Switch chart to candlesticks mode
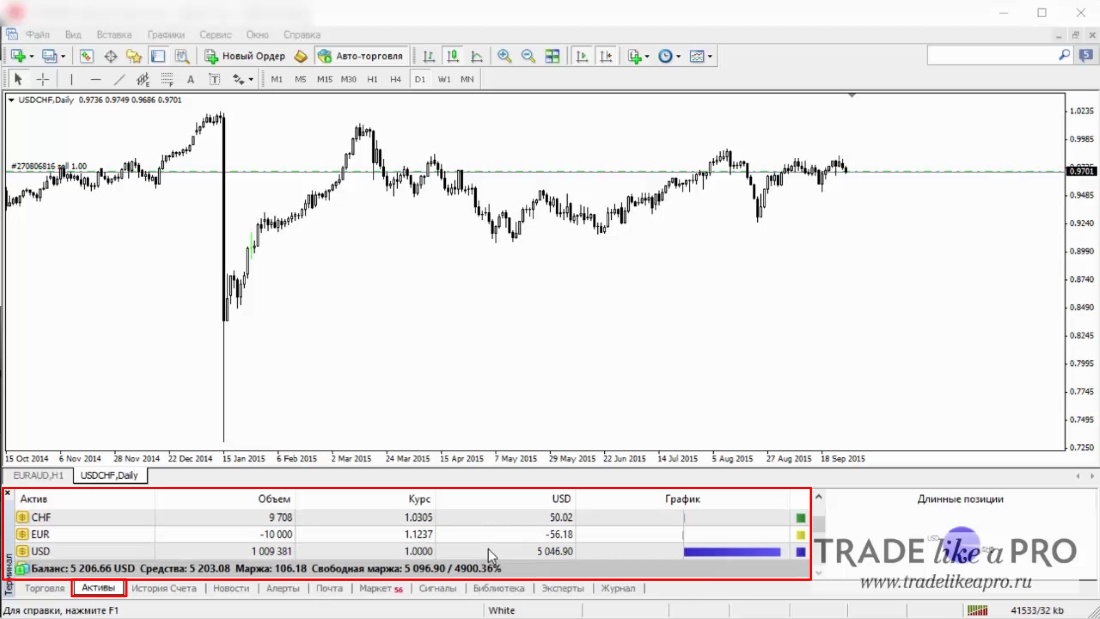1100x619 pixels. pyautogui.click(x=452, y=56)
